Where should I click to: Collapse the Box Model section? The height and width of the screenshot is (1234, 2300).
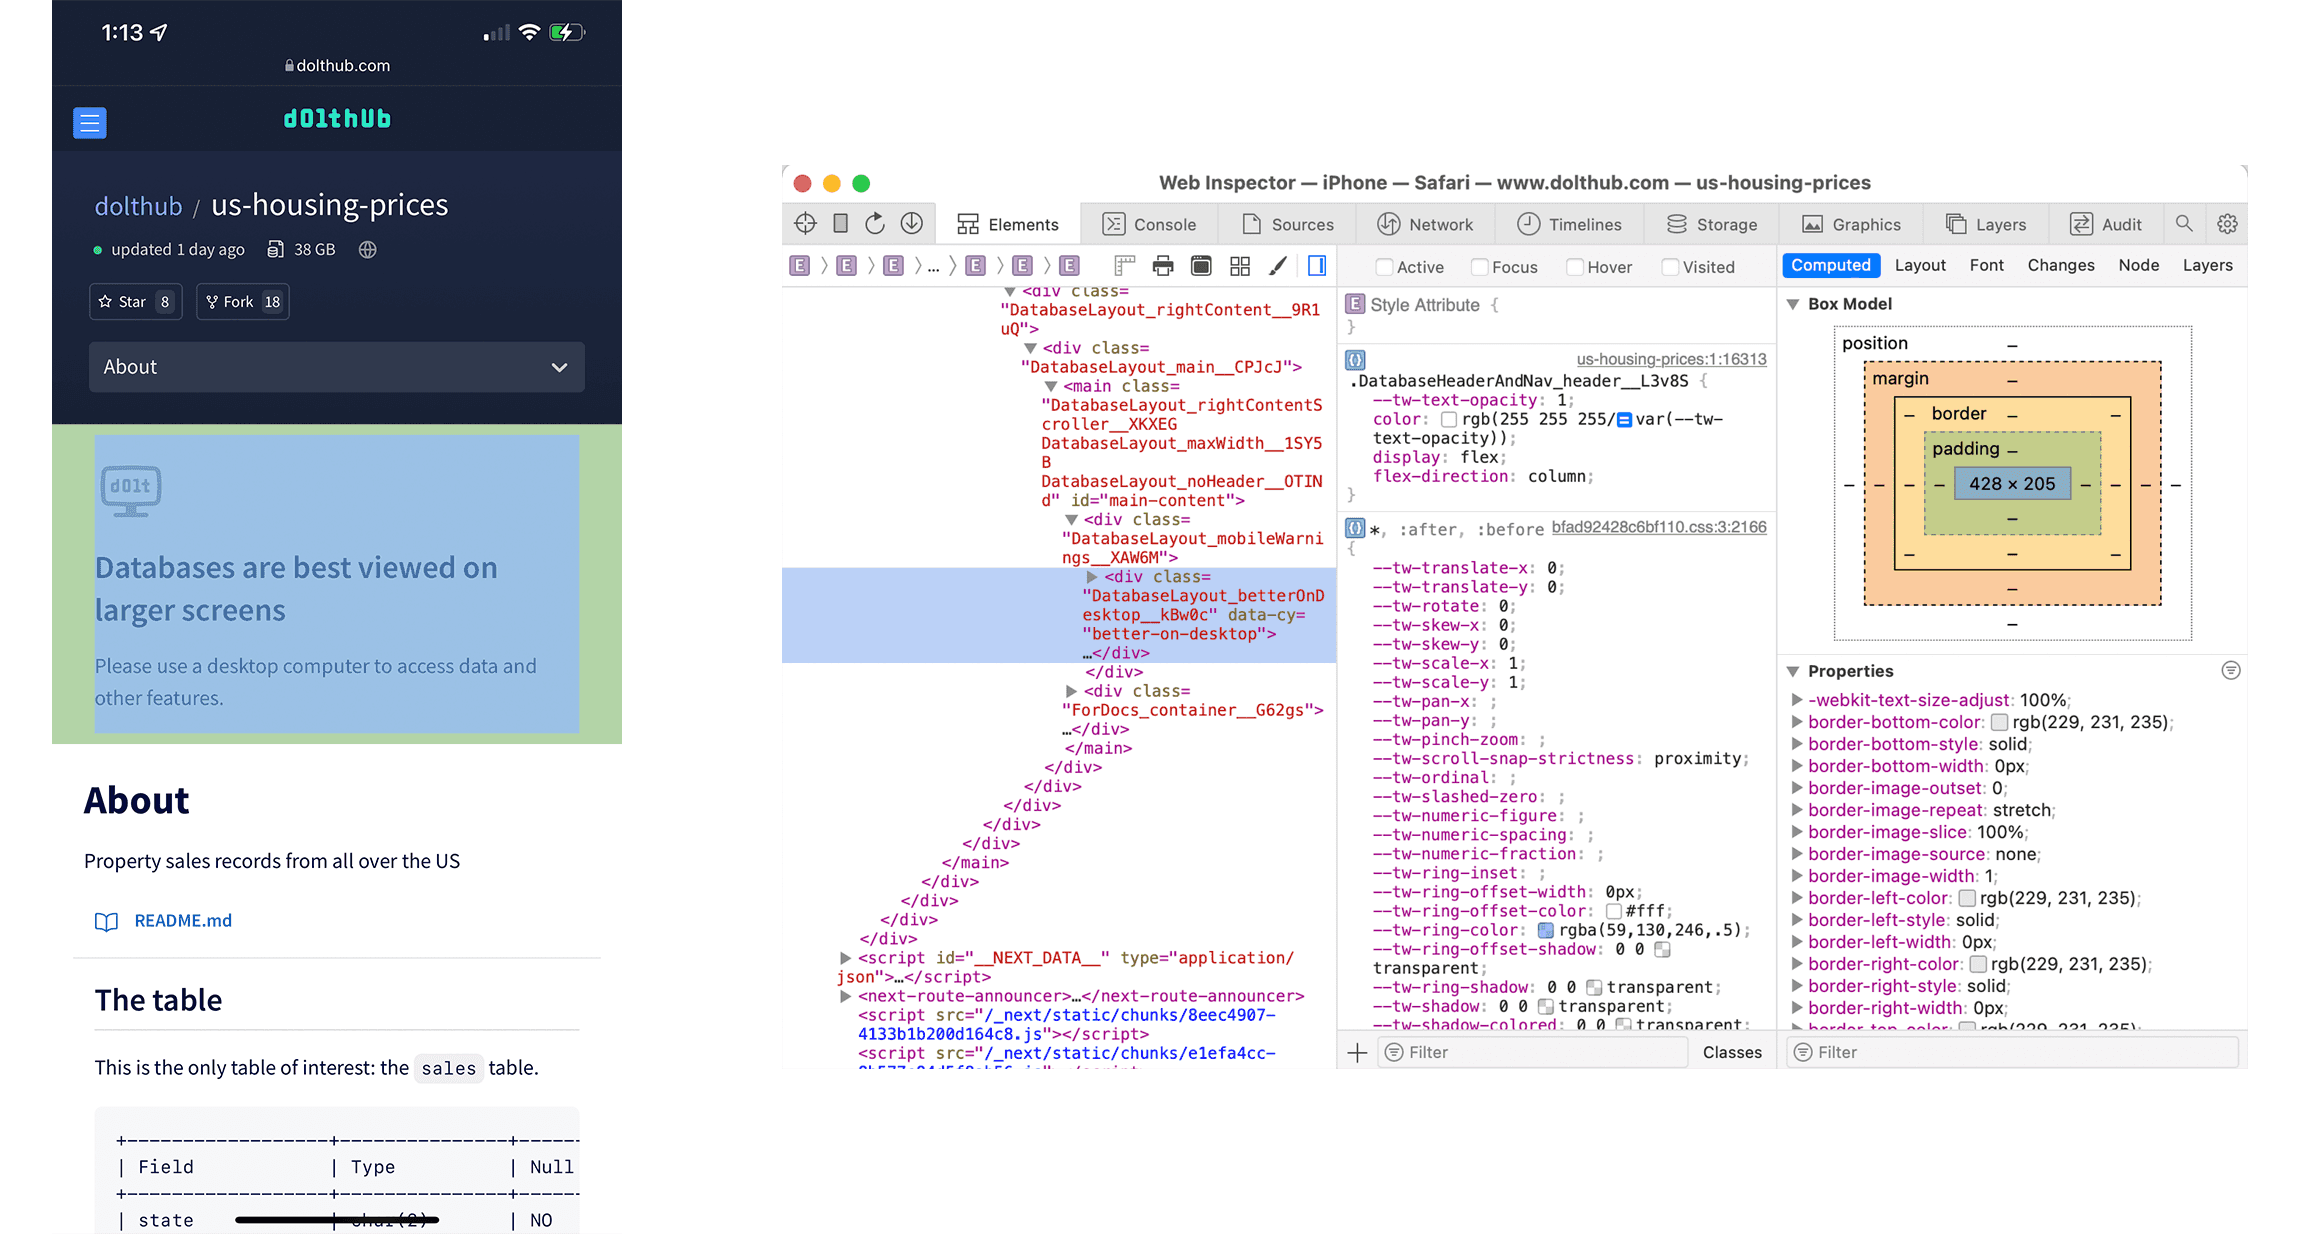pyautogui.click(x=1793, y=304)
